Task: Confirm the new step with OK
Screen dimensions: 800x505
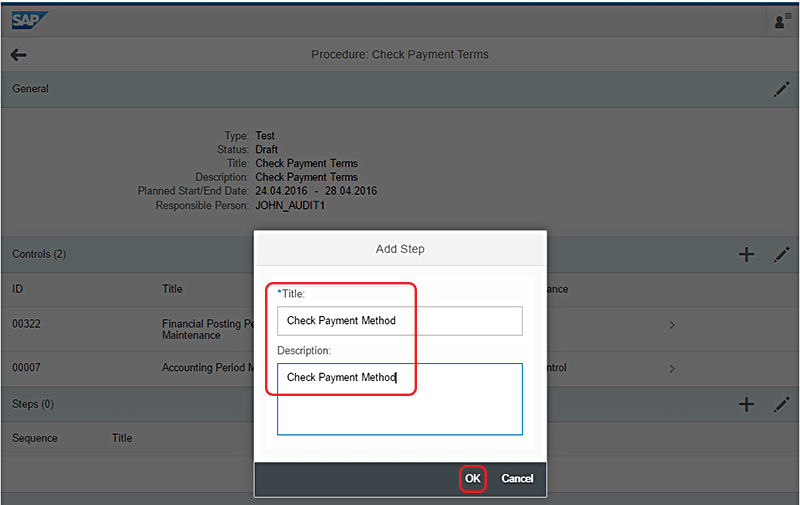Action: pos(473,479)
